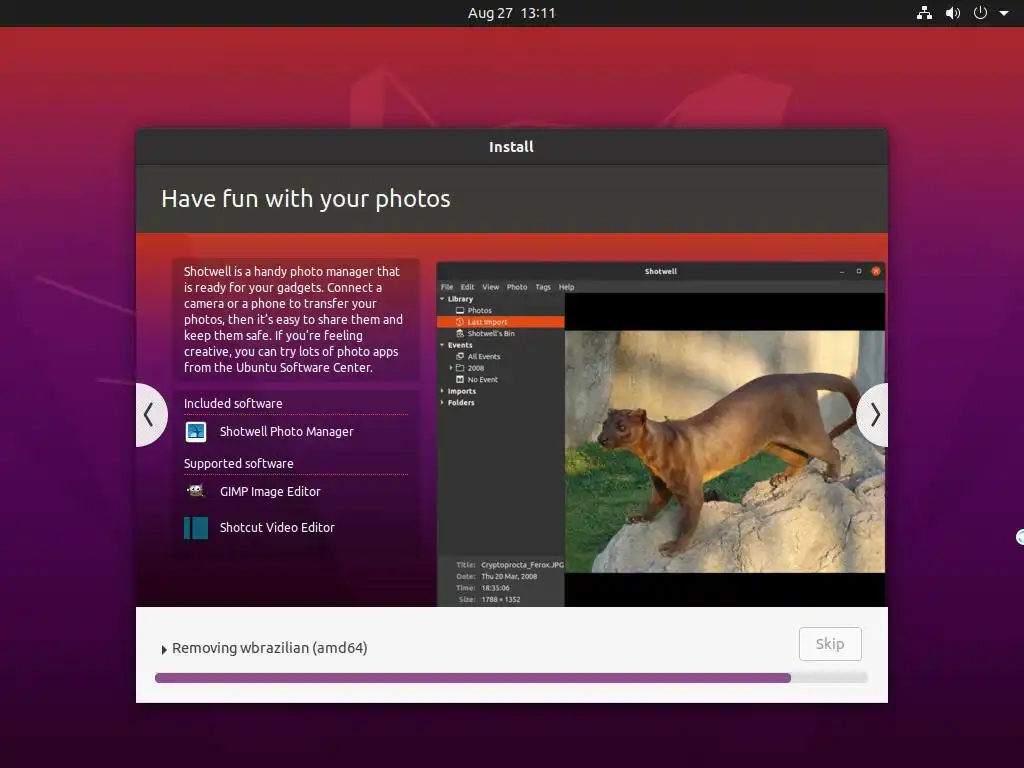Click the Supported software heading
Image resolution: width=1024 pixels, height=768 pixels.
point(238,464)
